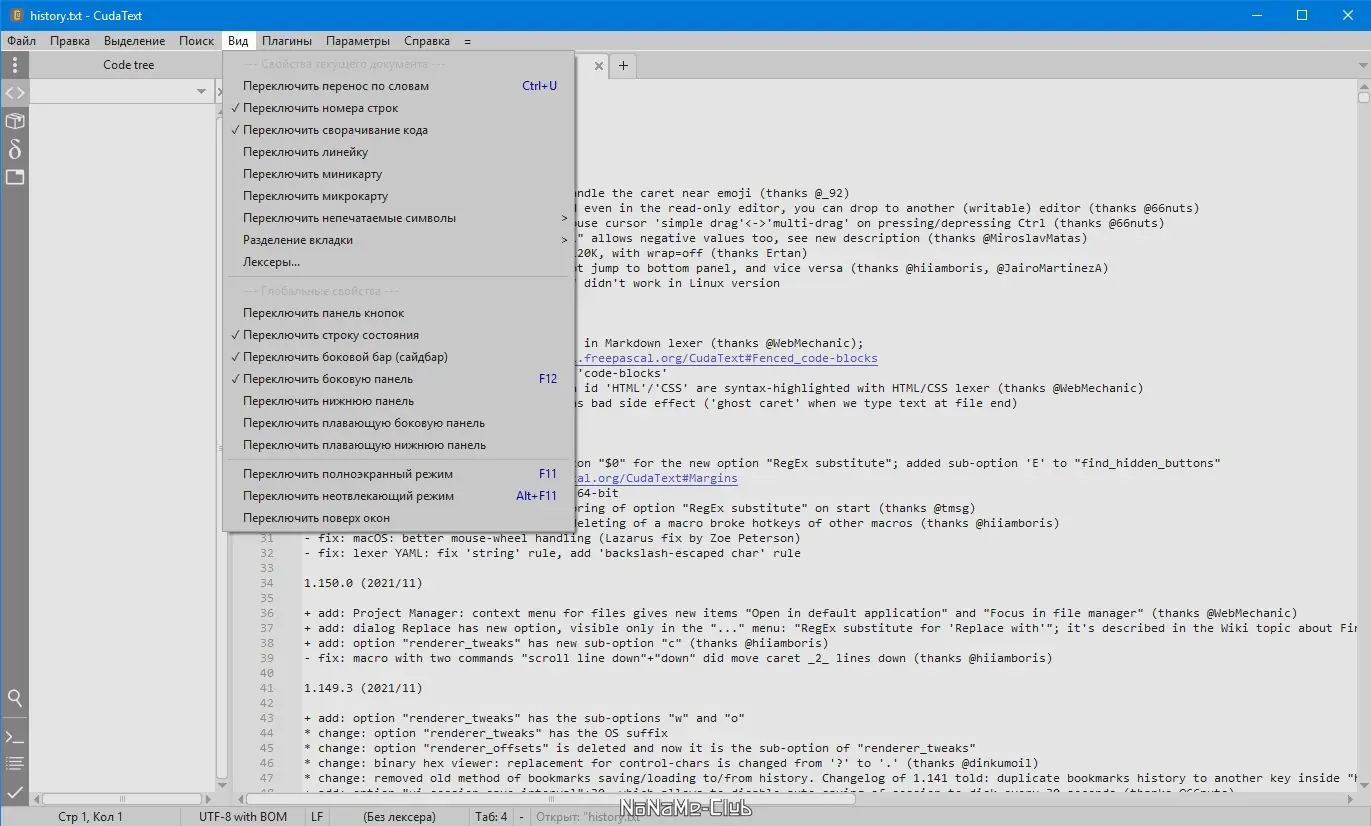Toggle micromap (Переключить микрокарту)
1371x826 pixels.
pyautogui.click(x=399, y=196)
